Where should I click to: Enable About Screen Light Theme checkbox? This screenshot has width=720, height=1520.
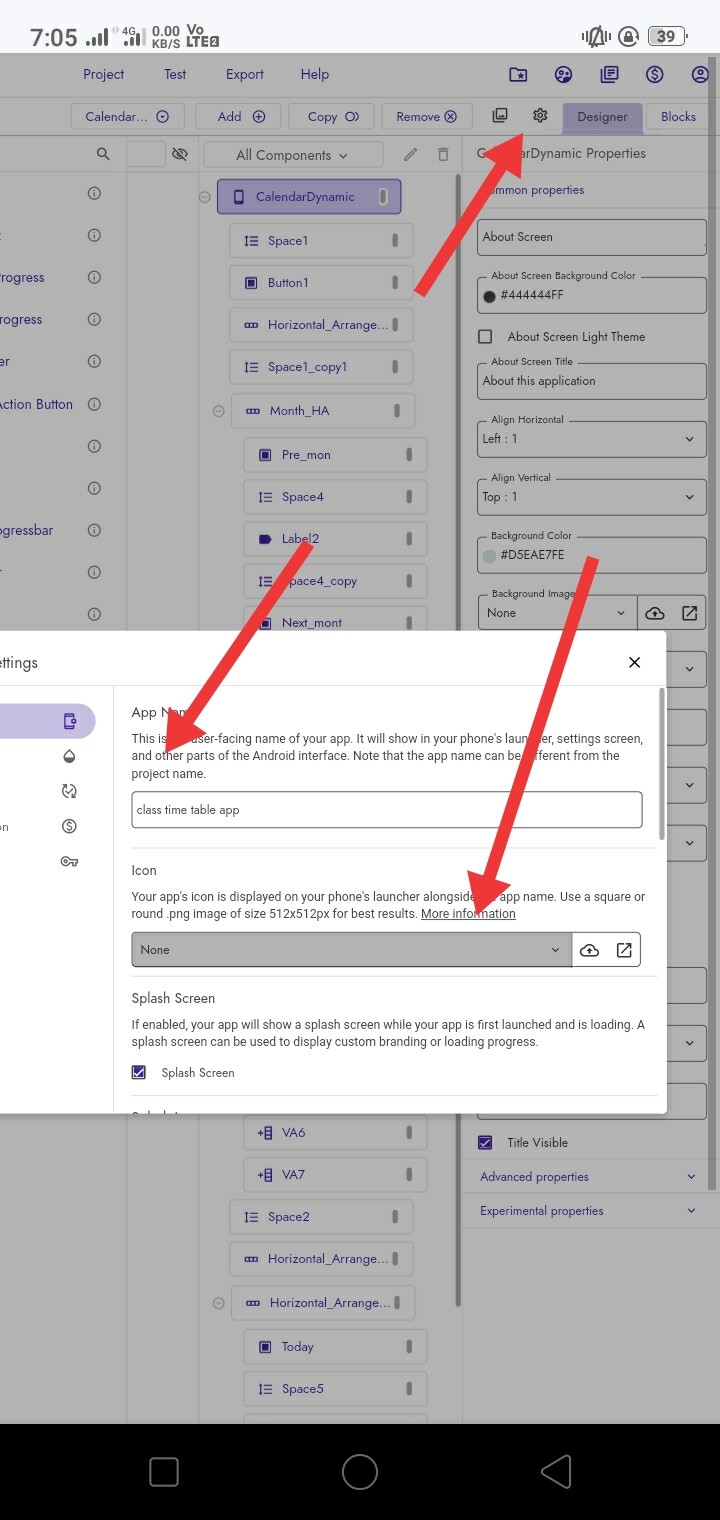[486, 337]
